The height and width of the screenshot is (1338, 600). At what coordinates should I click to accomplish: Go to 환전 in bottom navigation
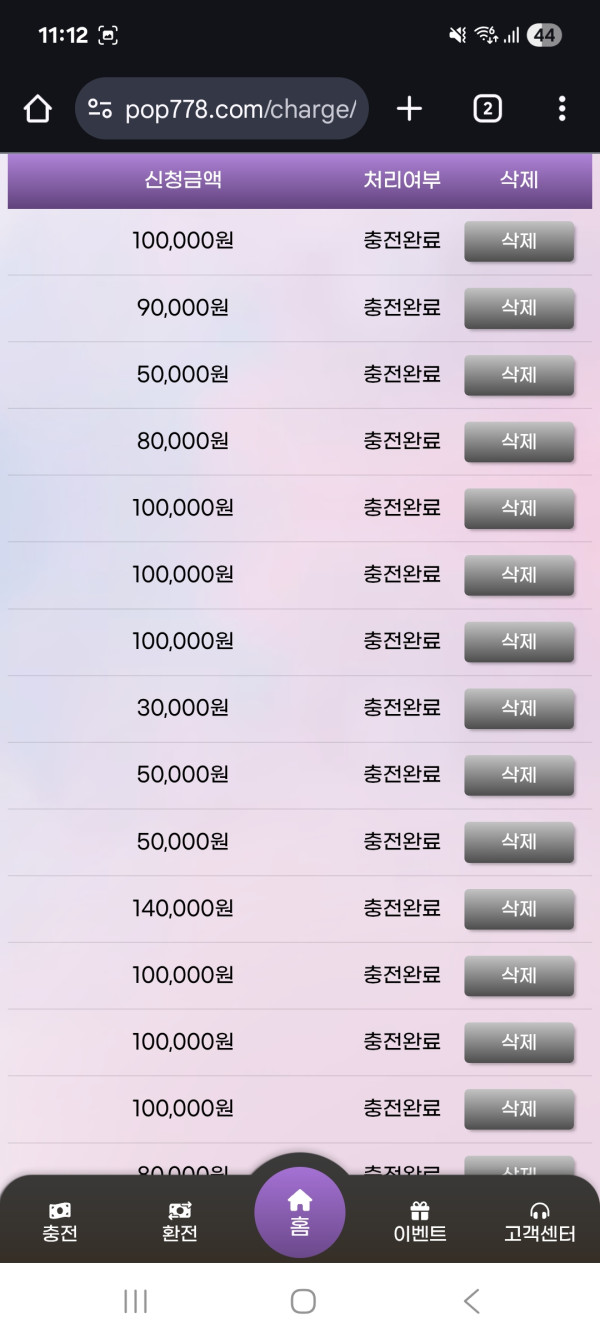click(180, 1222)
